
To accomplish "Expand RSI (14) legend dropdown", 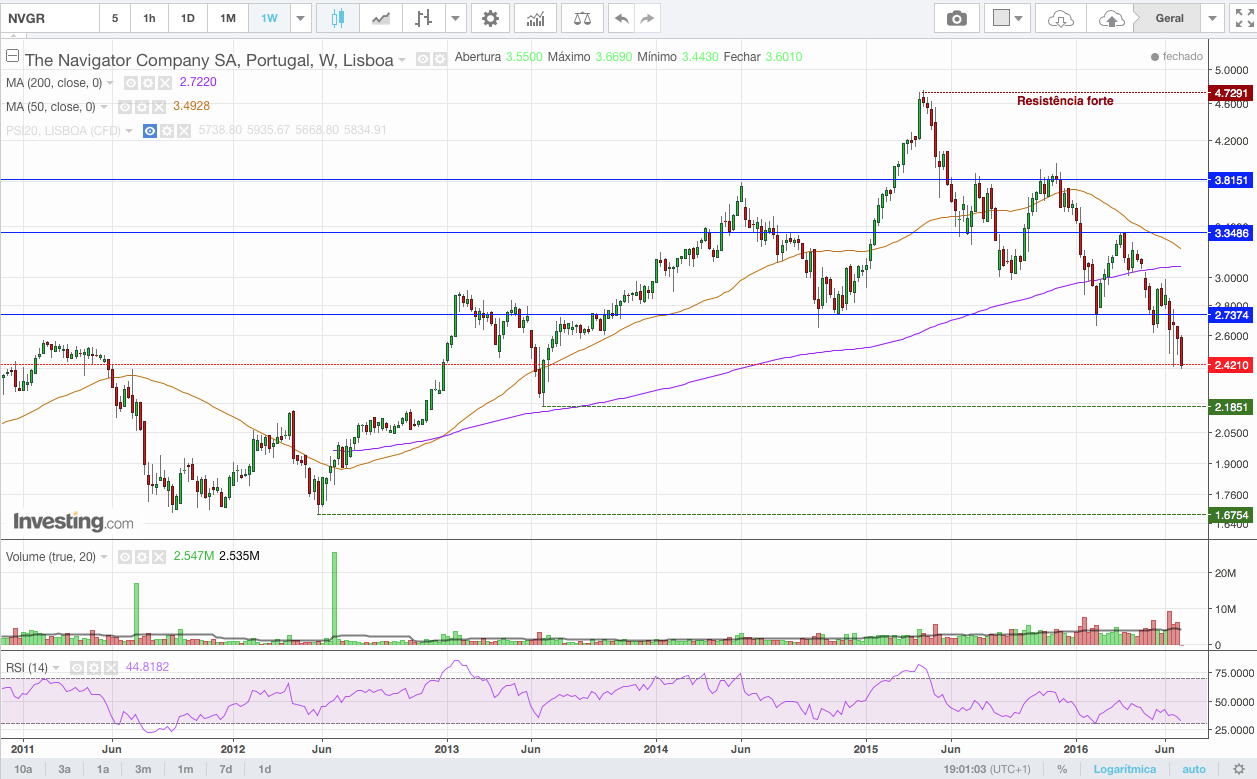I will click(57, 667).
